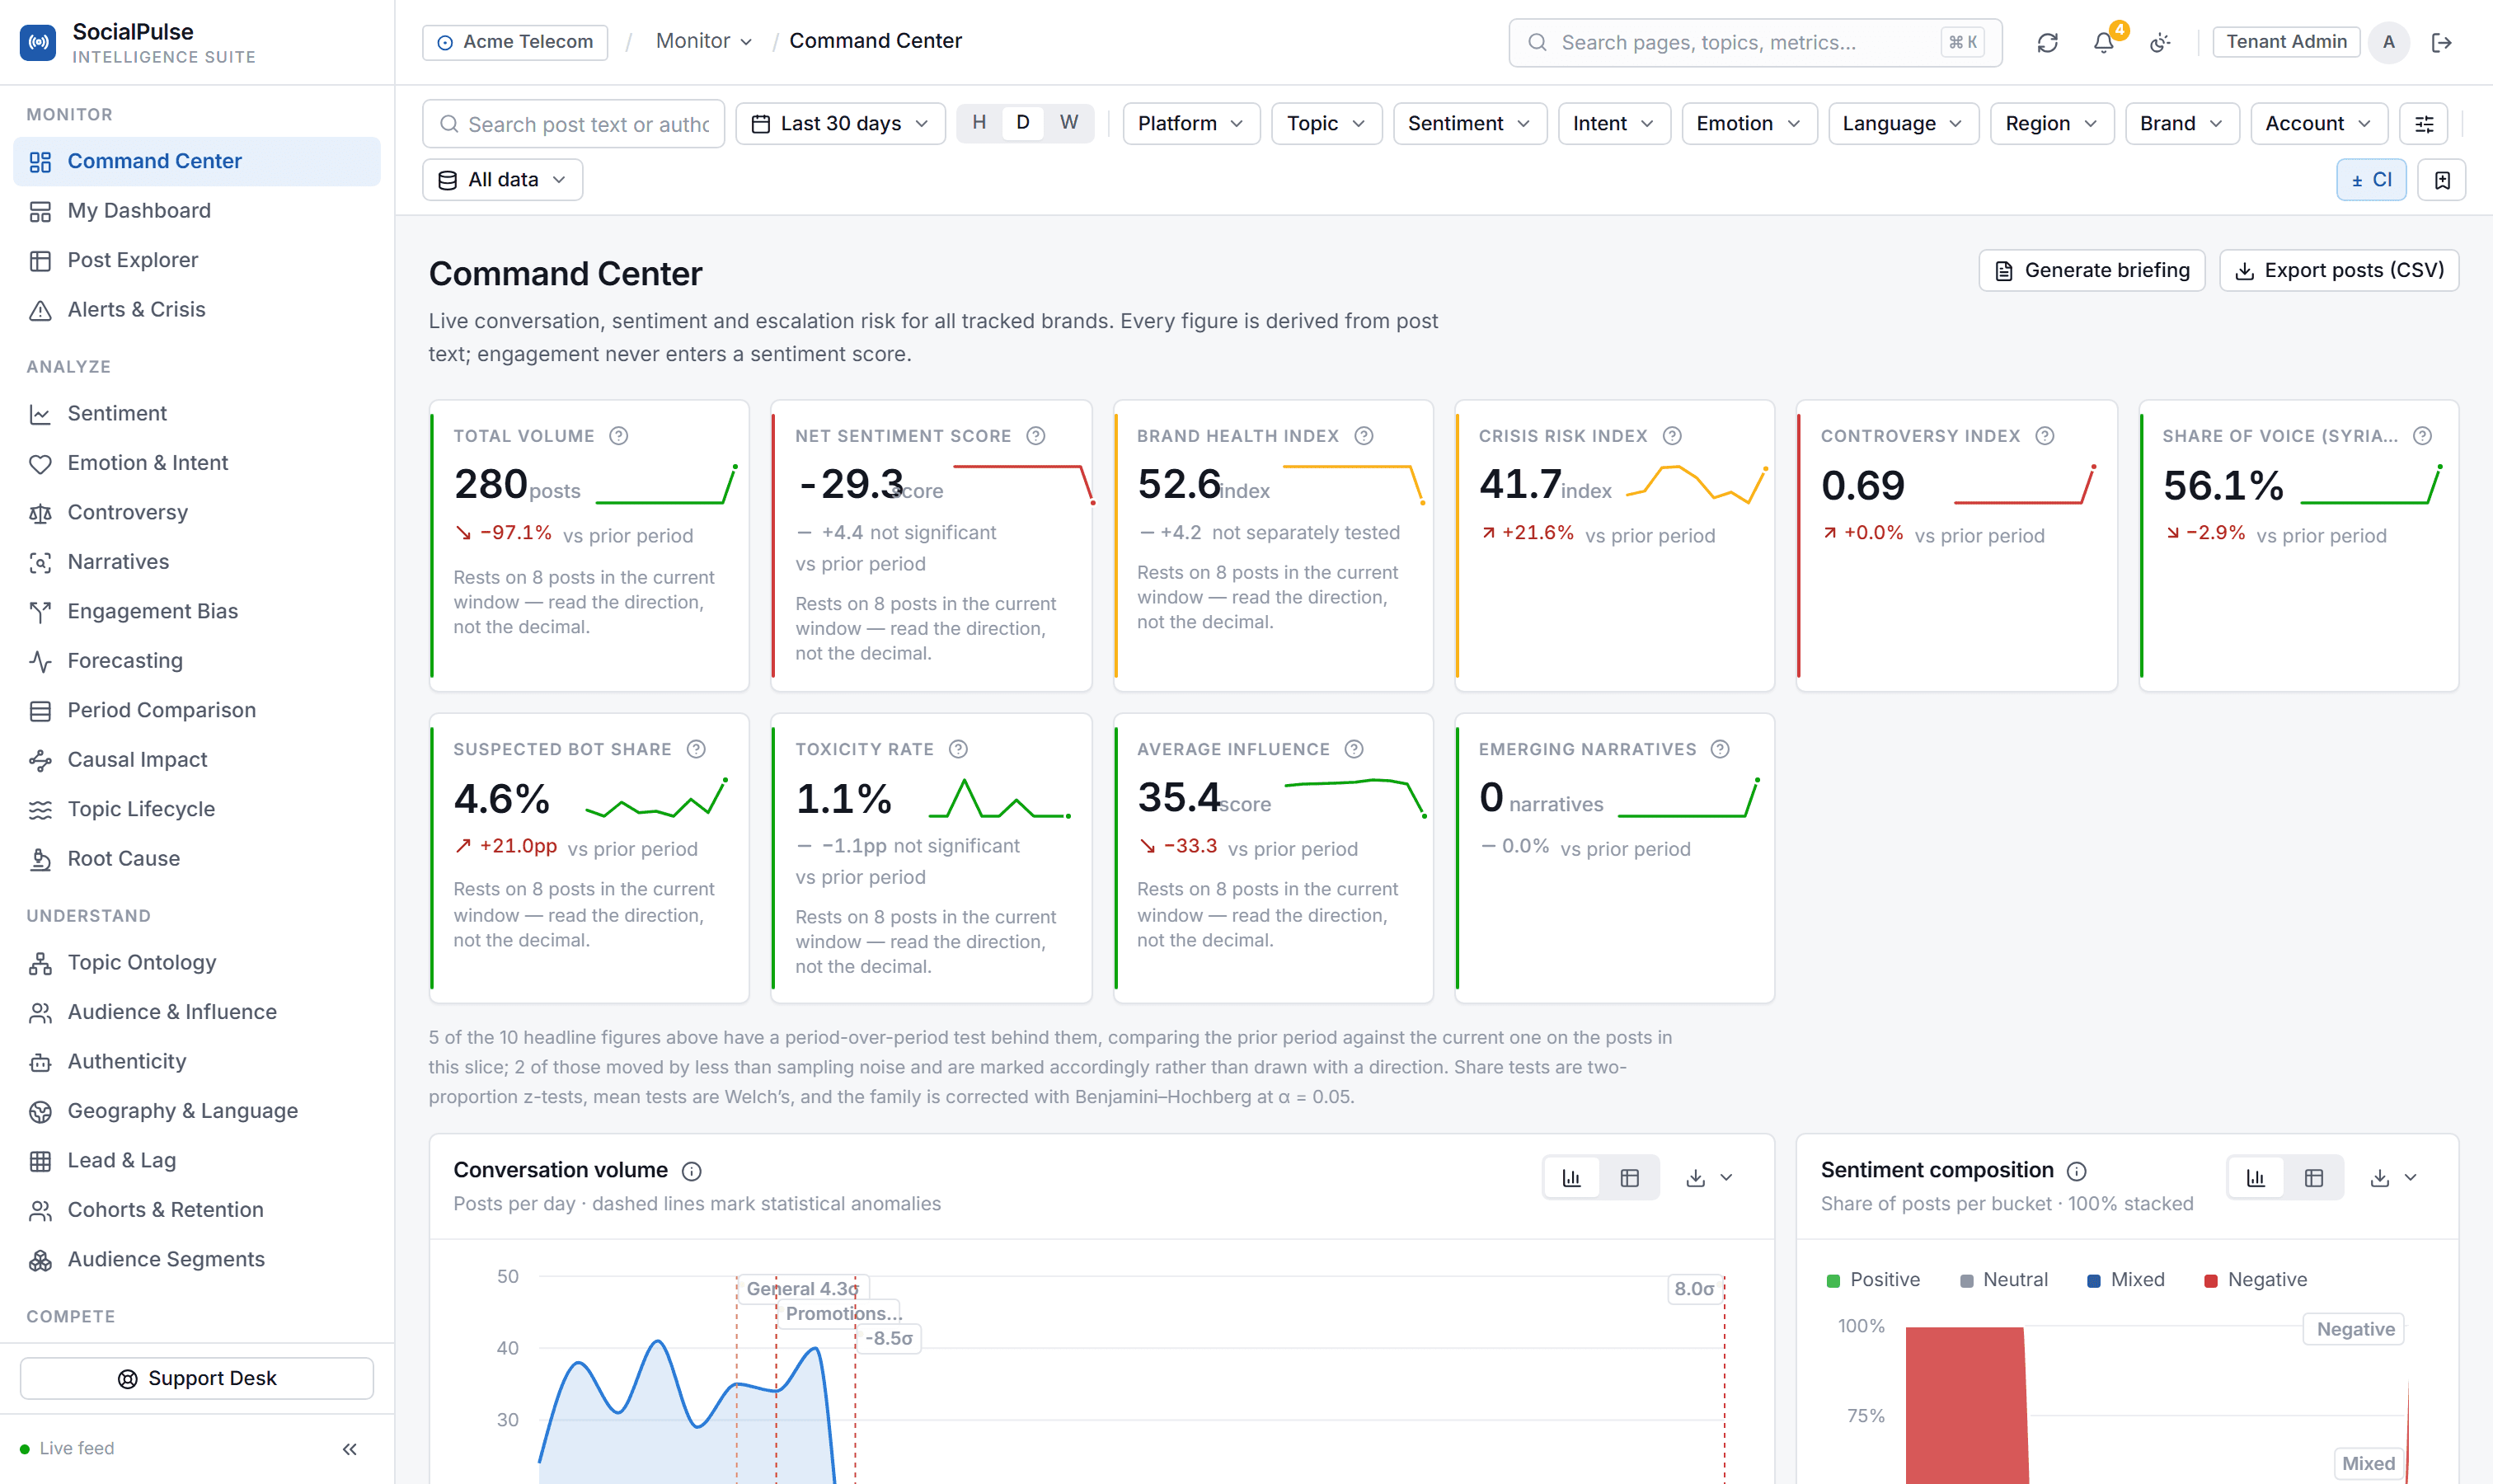
Task: Open the notifications bell
Action: coord(2104,42)
